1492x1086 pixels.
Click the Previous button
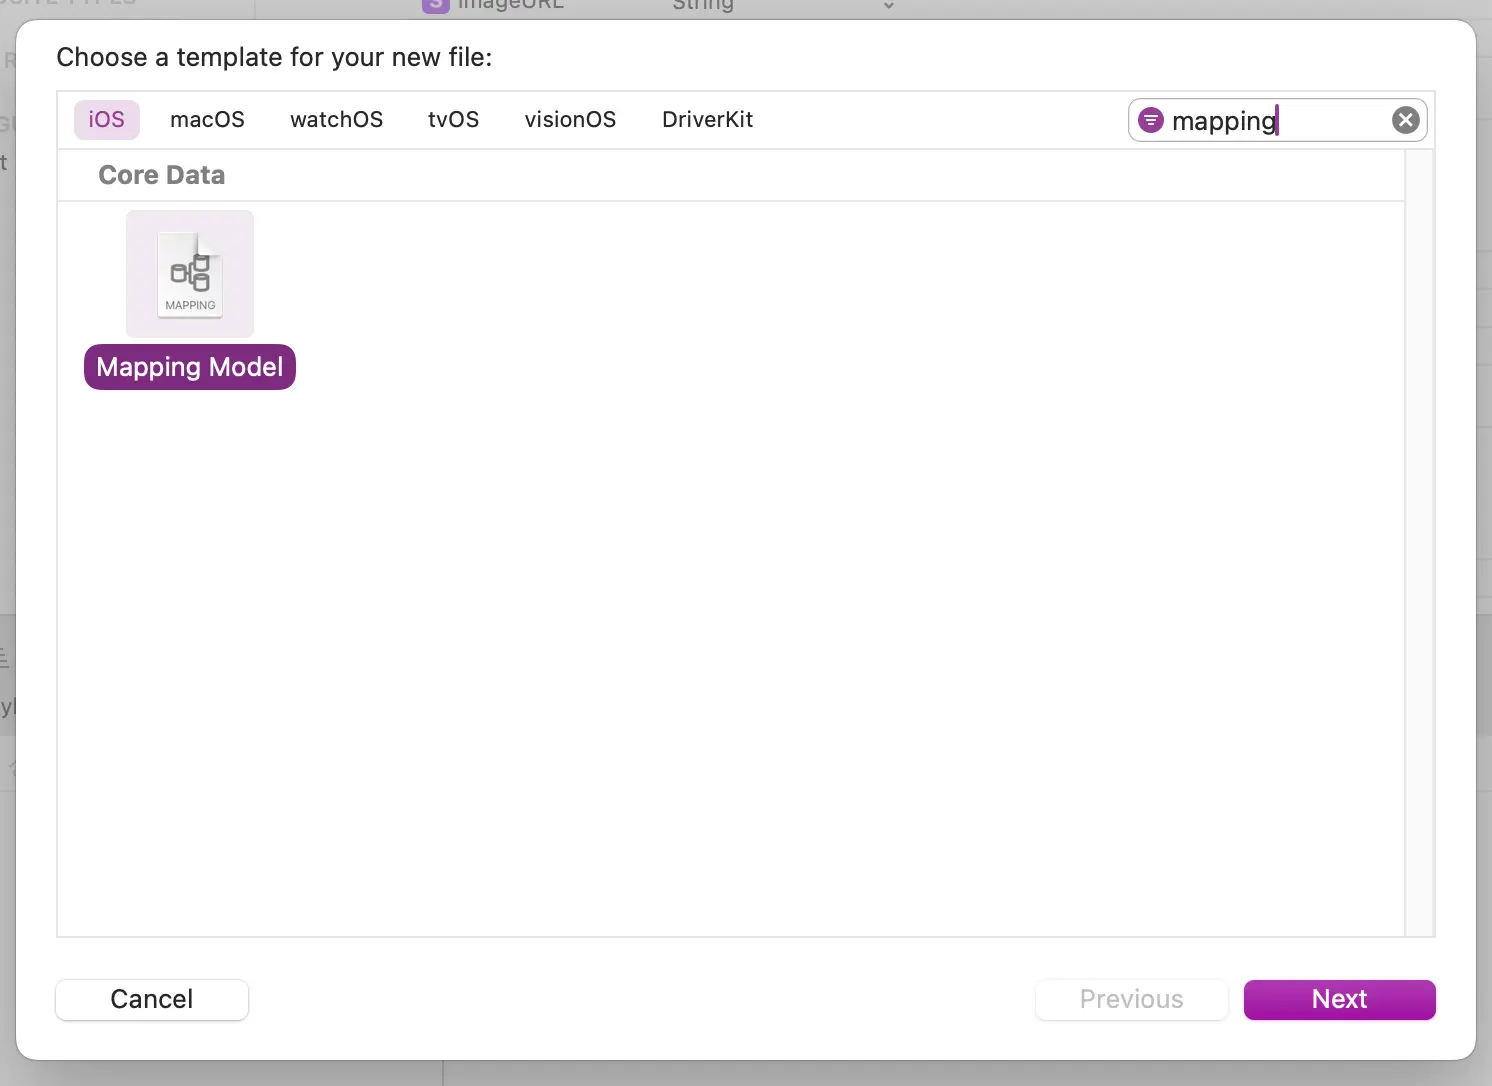(1131, 999)
